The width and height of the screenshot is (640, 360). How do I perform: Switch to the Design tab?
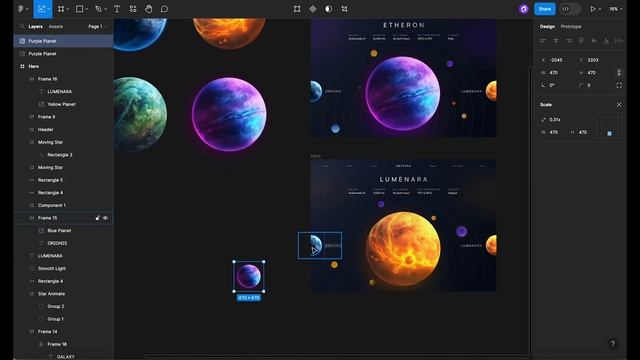point(547,27)
